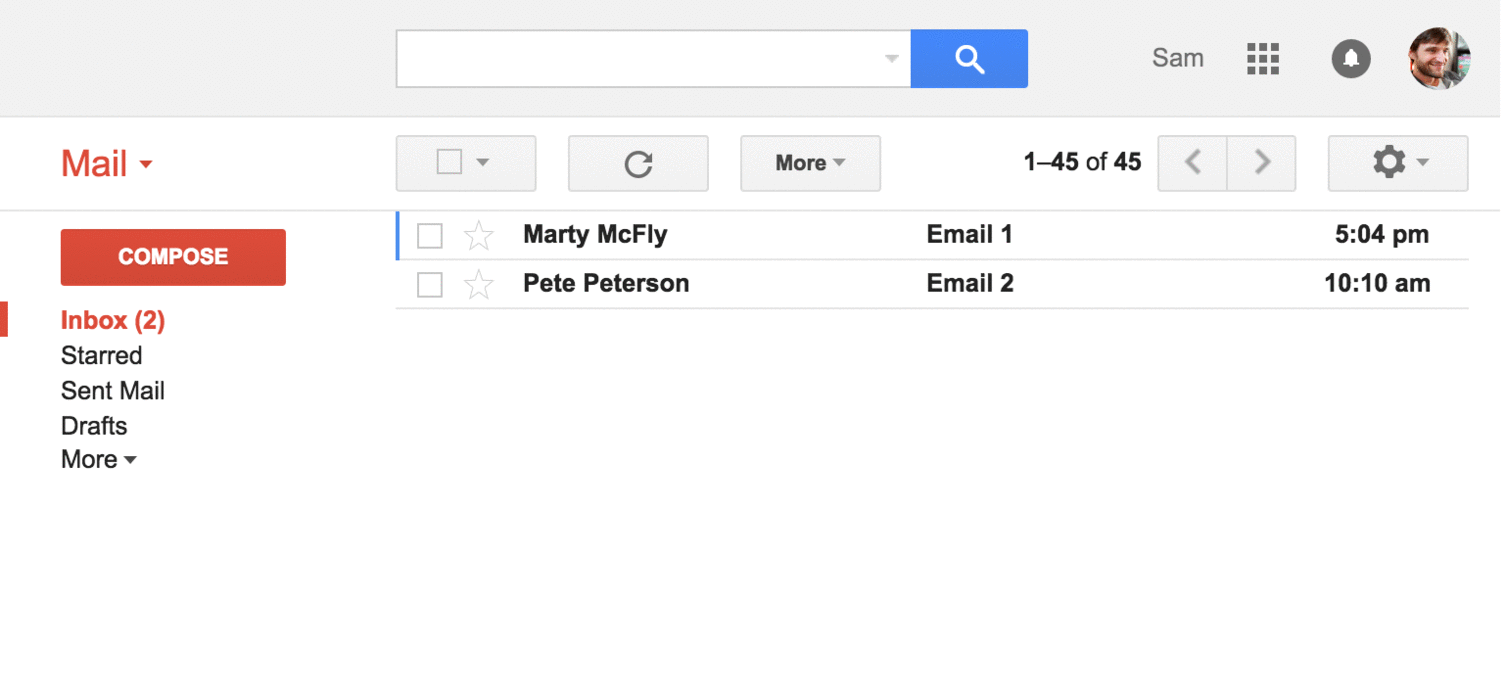Go to Sent Mail
The image size is (1507, 695).
112,391
